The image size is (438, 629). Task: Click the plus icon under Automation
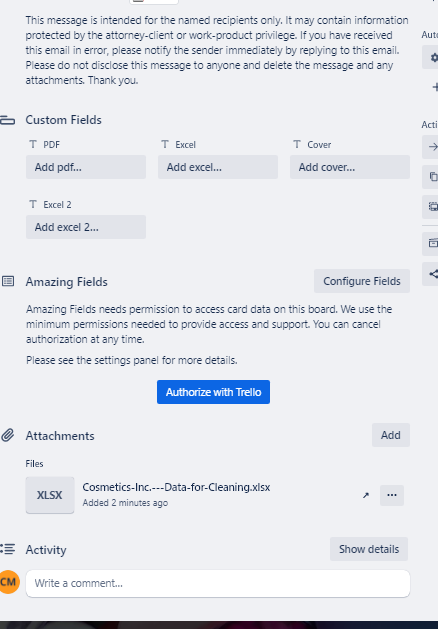coord(434,87)
